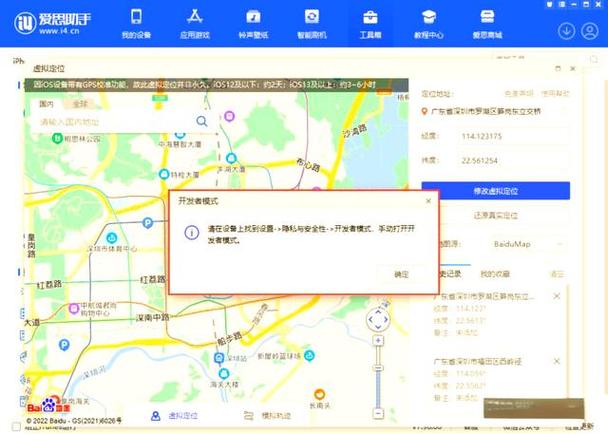Viewport: 608px width, 434px height.
Task: Click the longitude field 114.123175
Action: point(514,136)
